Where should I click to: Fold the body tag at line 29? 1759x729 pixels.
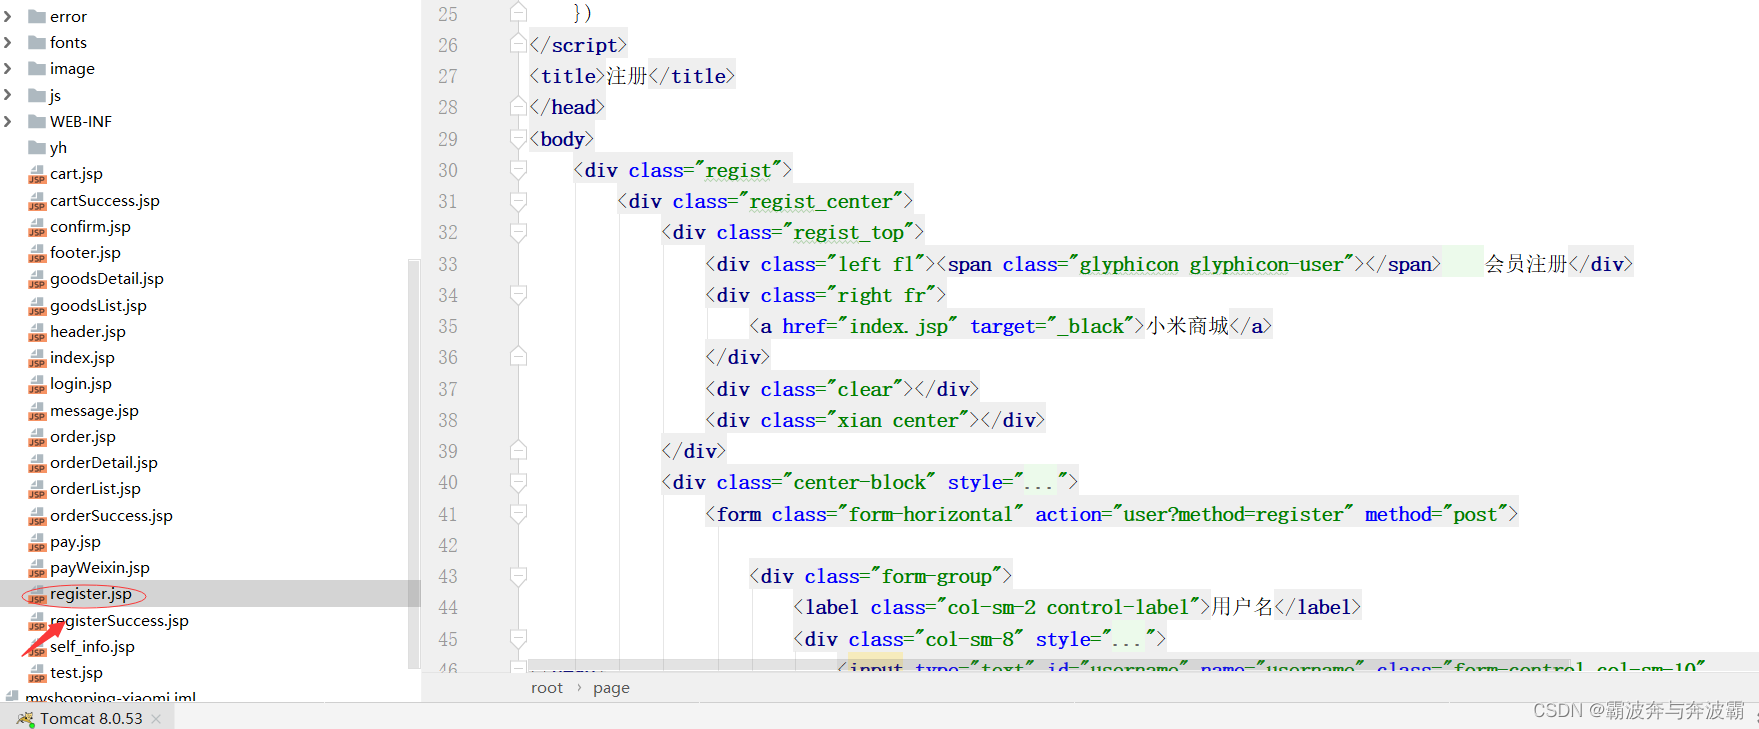tap(518, 139)
